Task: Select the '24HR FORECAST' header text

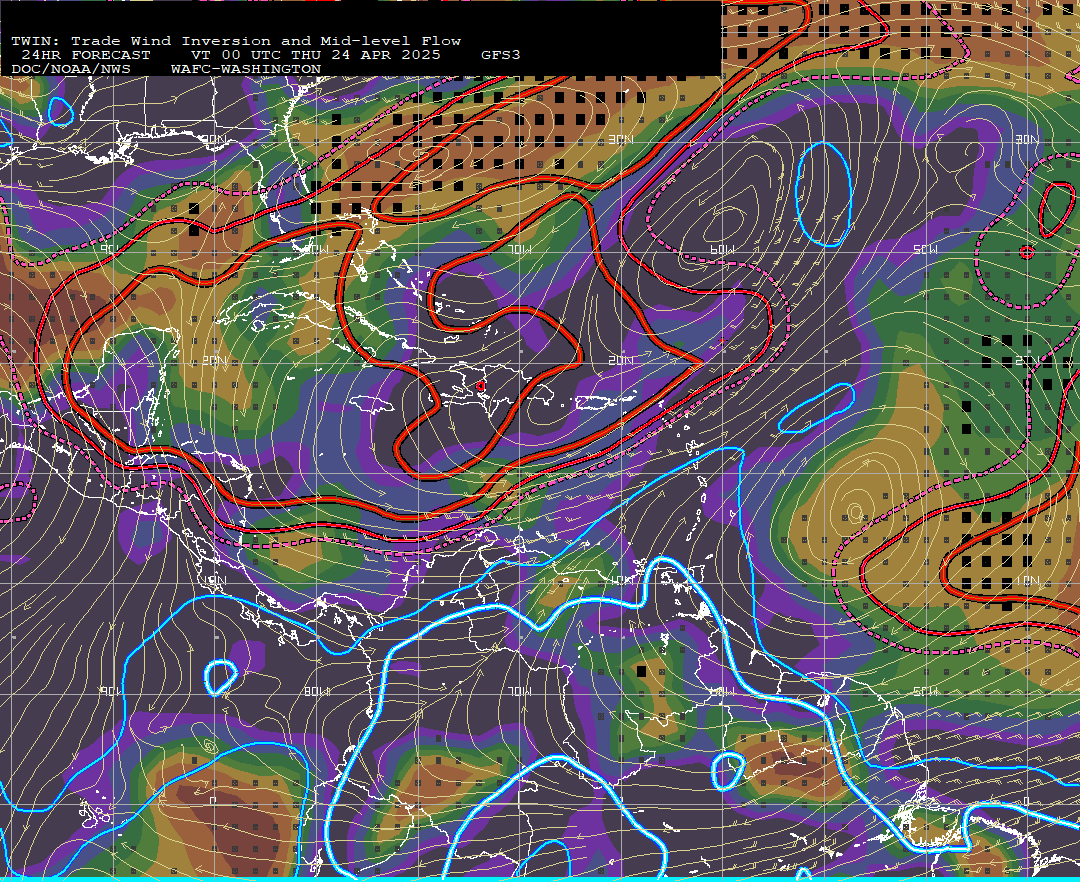Action: [85, 55]
